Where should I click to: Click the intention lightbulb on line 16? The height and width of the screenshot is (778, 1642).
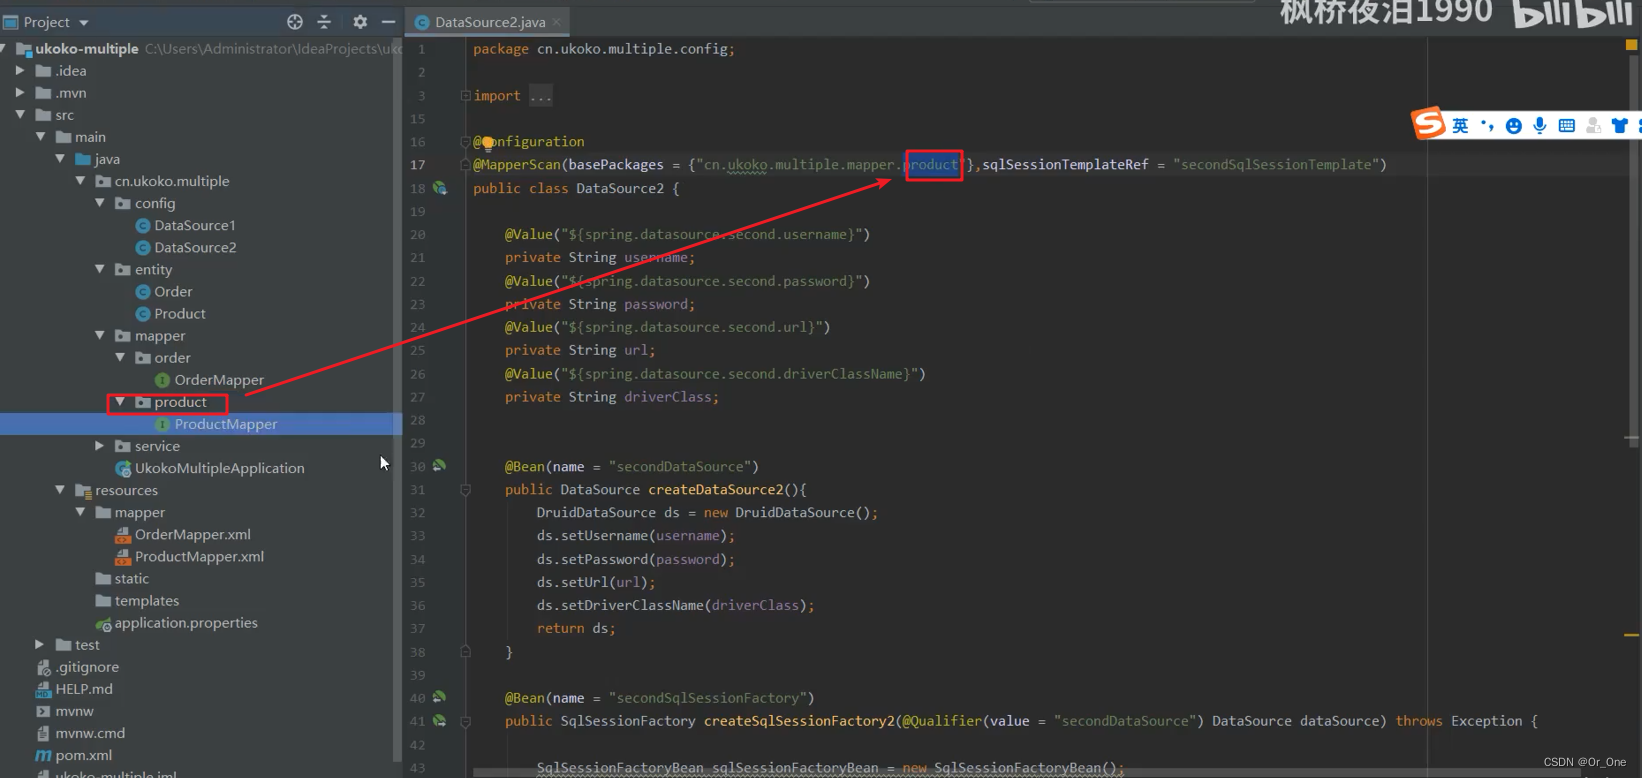click(x=488, y=142)
